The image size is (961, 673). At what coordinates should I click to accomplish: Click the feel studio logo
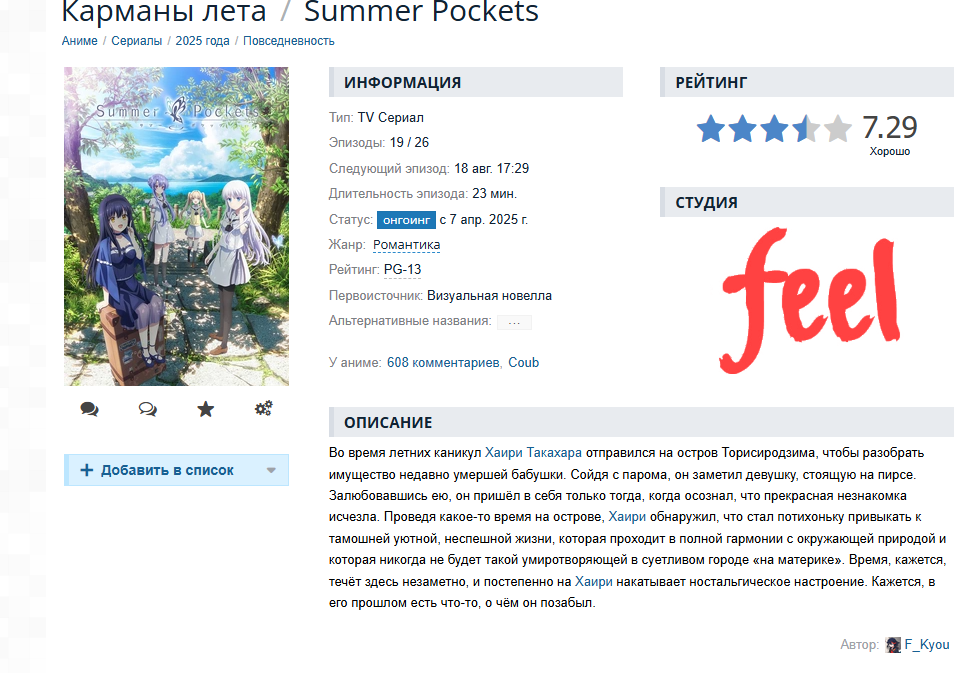(811, 300)
